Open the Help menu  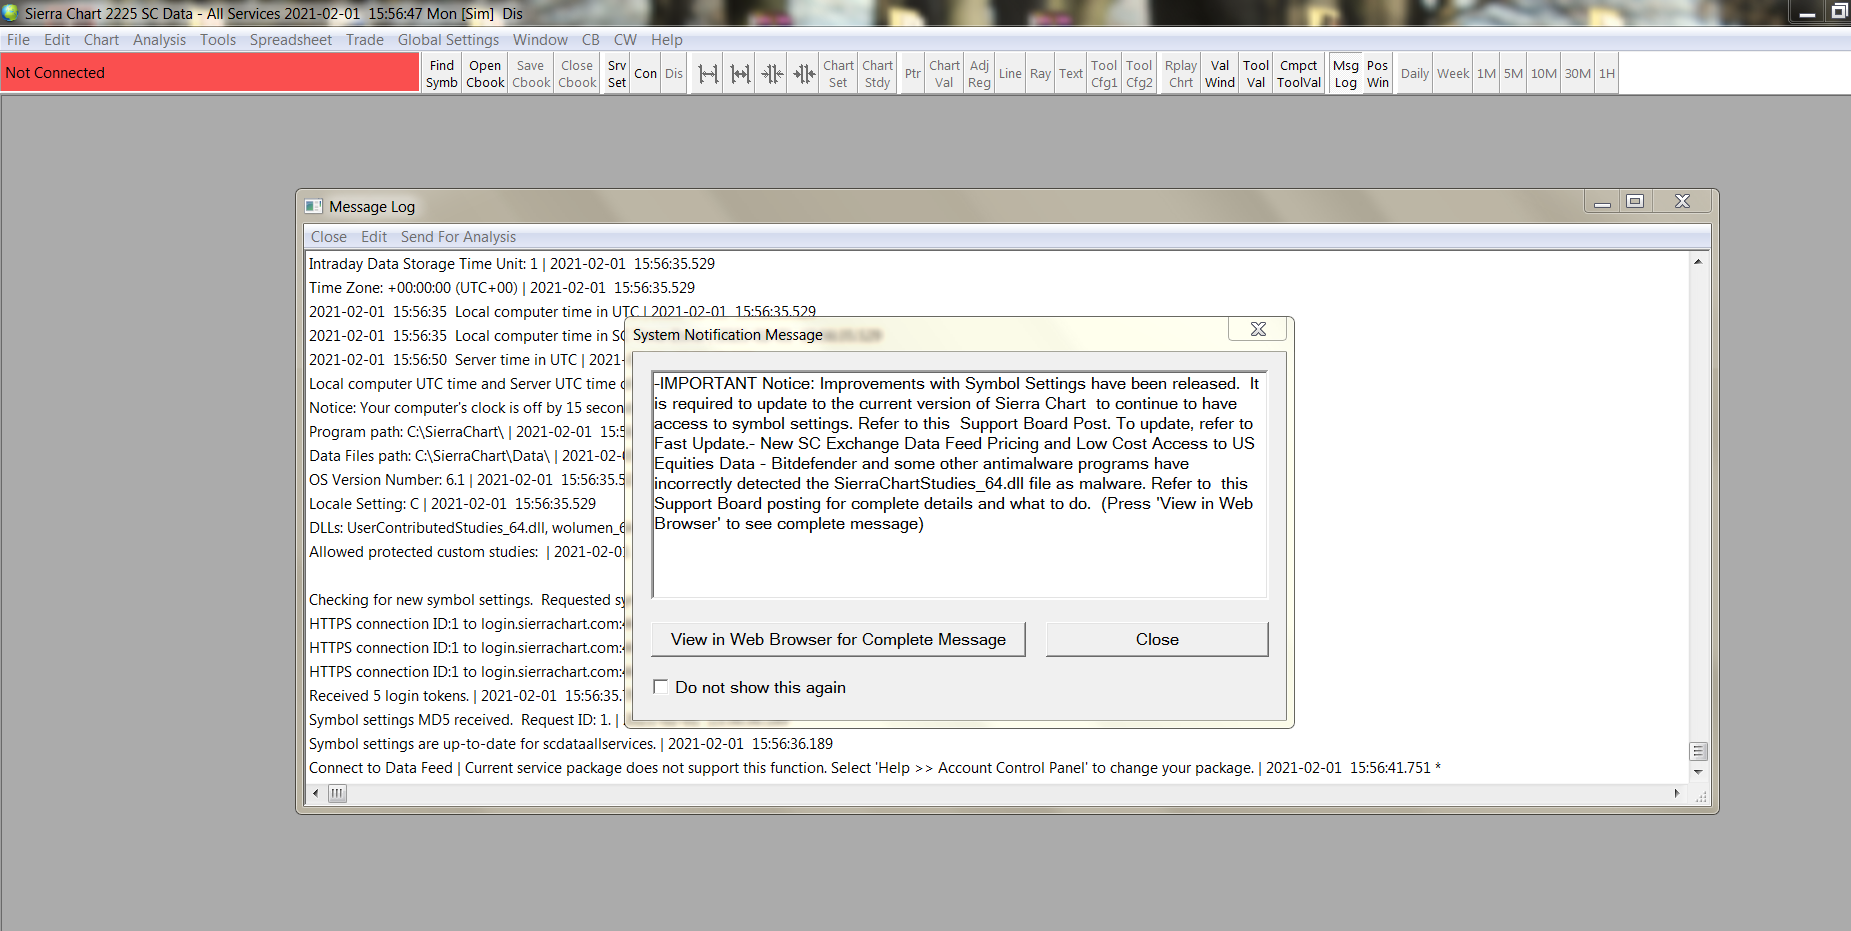667,40
